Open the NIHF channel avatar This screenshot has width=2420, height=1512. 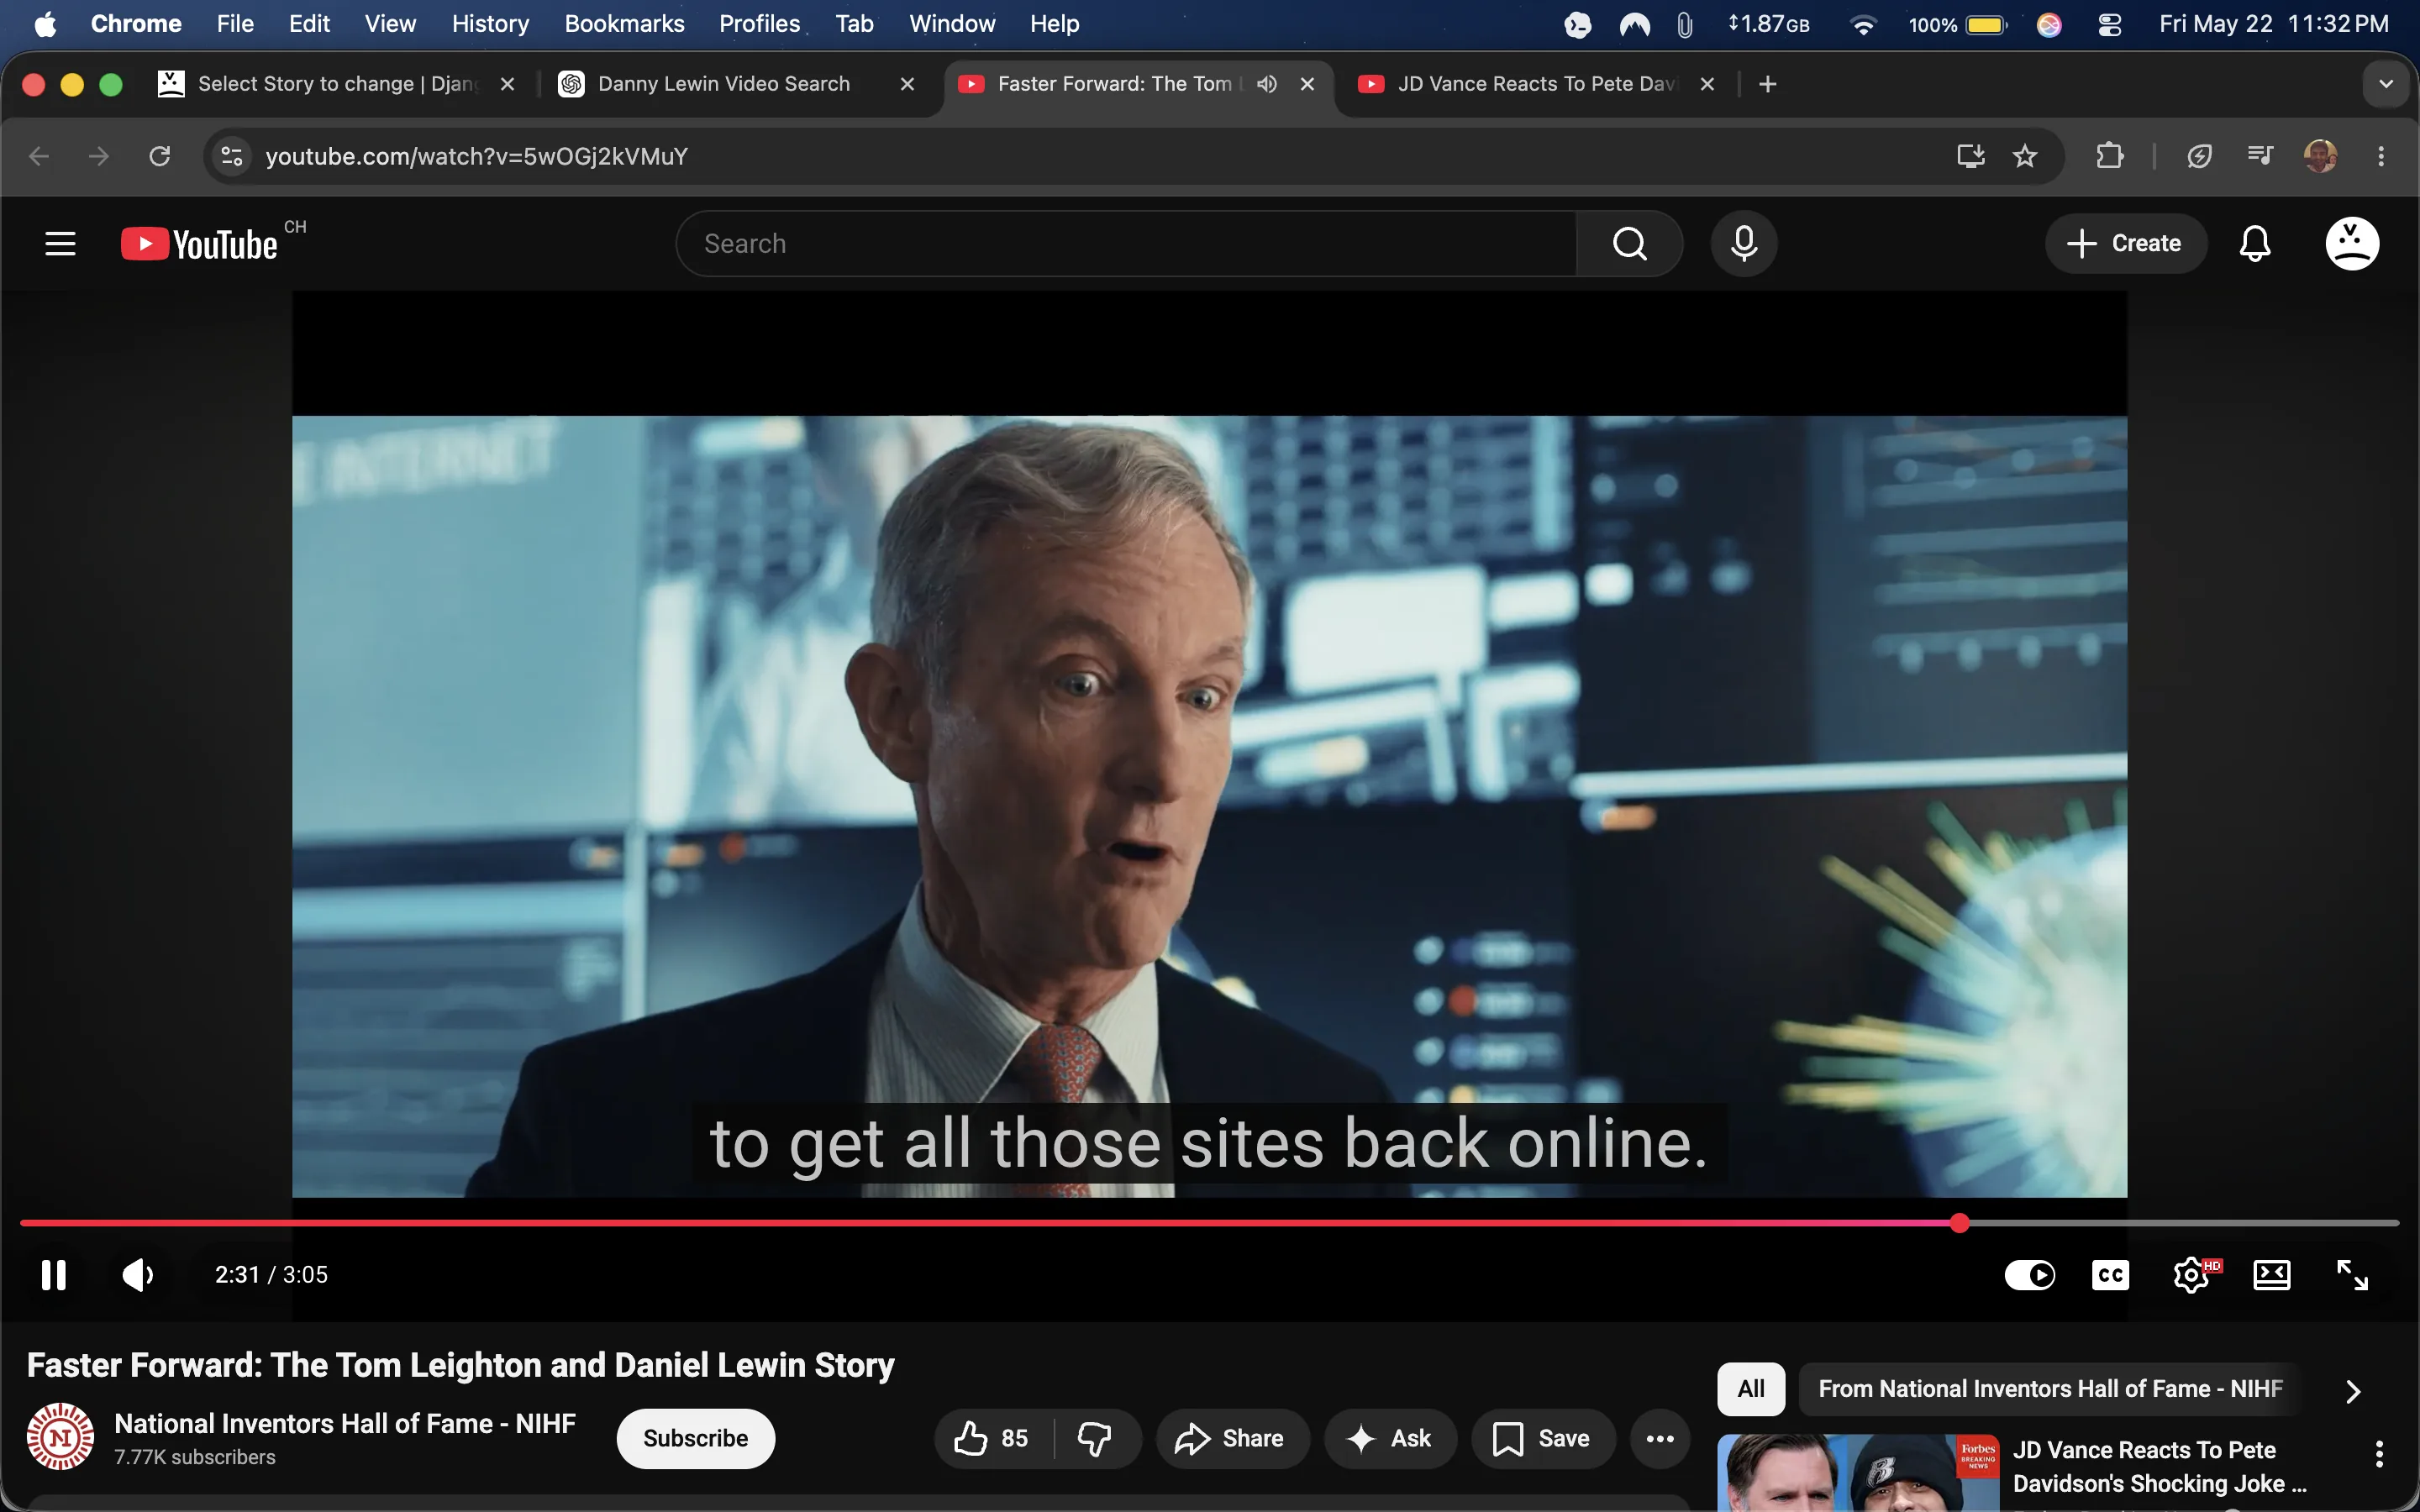click(60, 1436)
